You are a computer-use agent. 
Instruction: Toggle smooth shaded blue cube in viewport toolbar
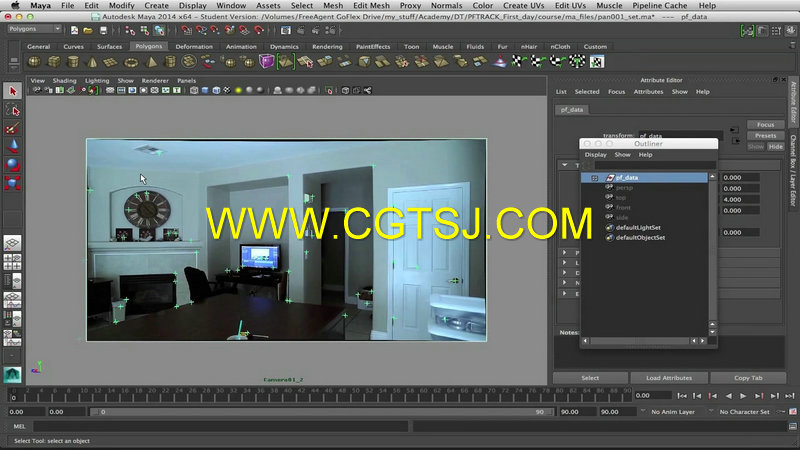[205, 90]
